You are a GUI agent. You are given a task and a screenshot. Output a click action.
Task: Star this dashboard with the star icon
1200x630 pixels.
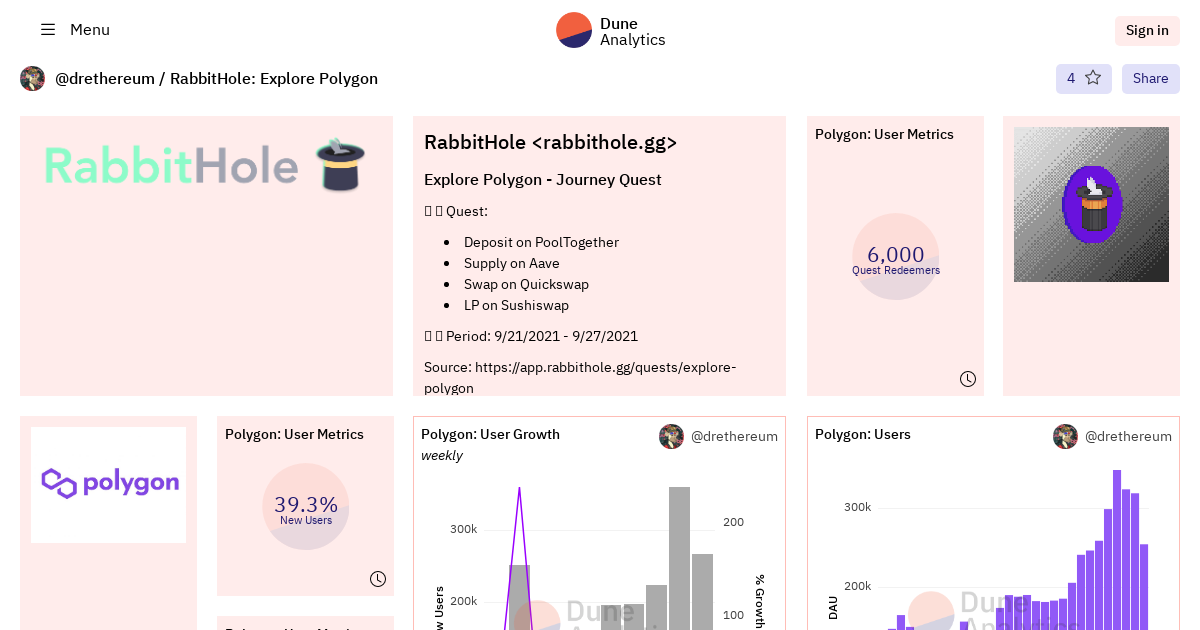coord(1093,78)
